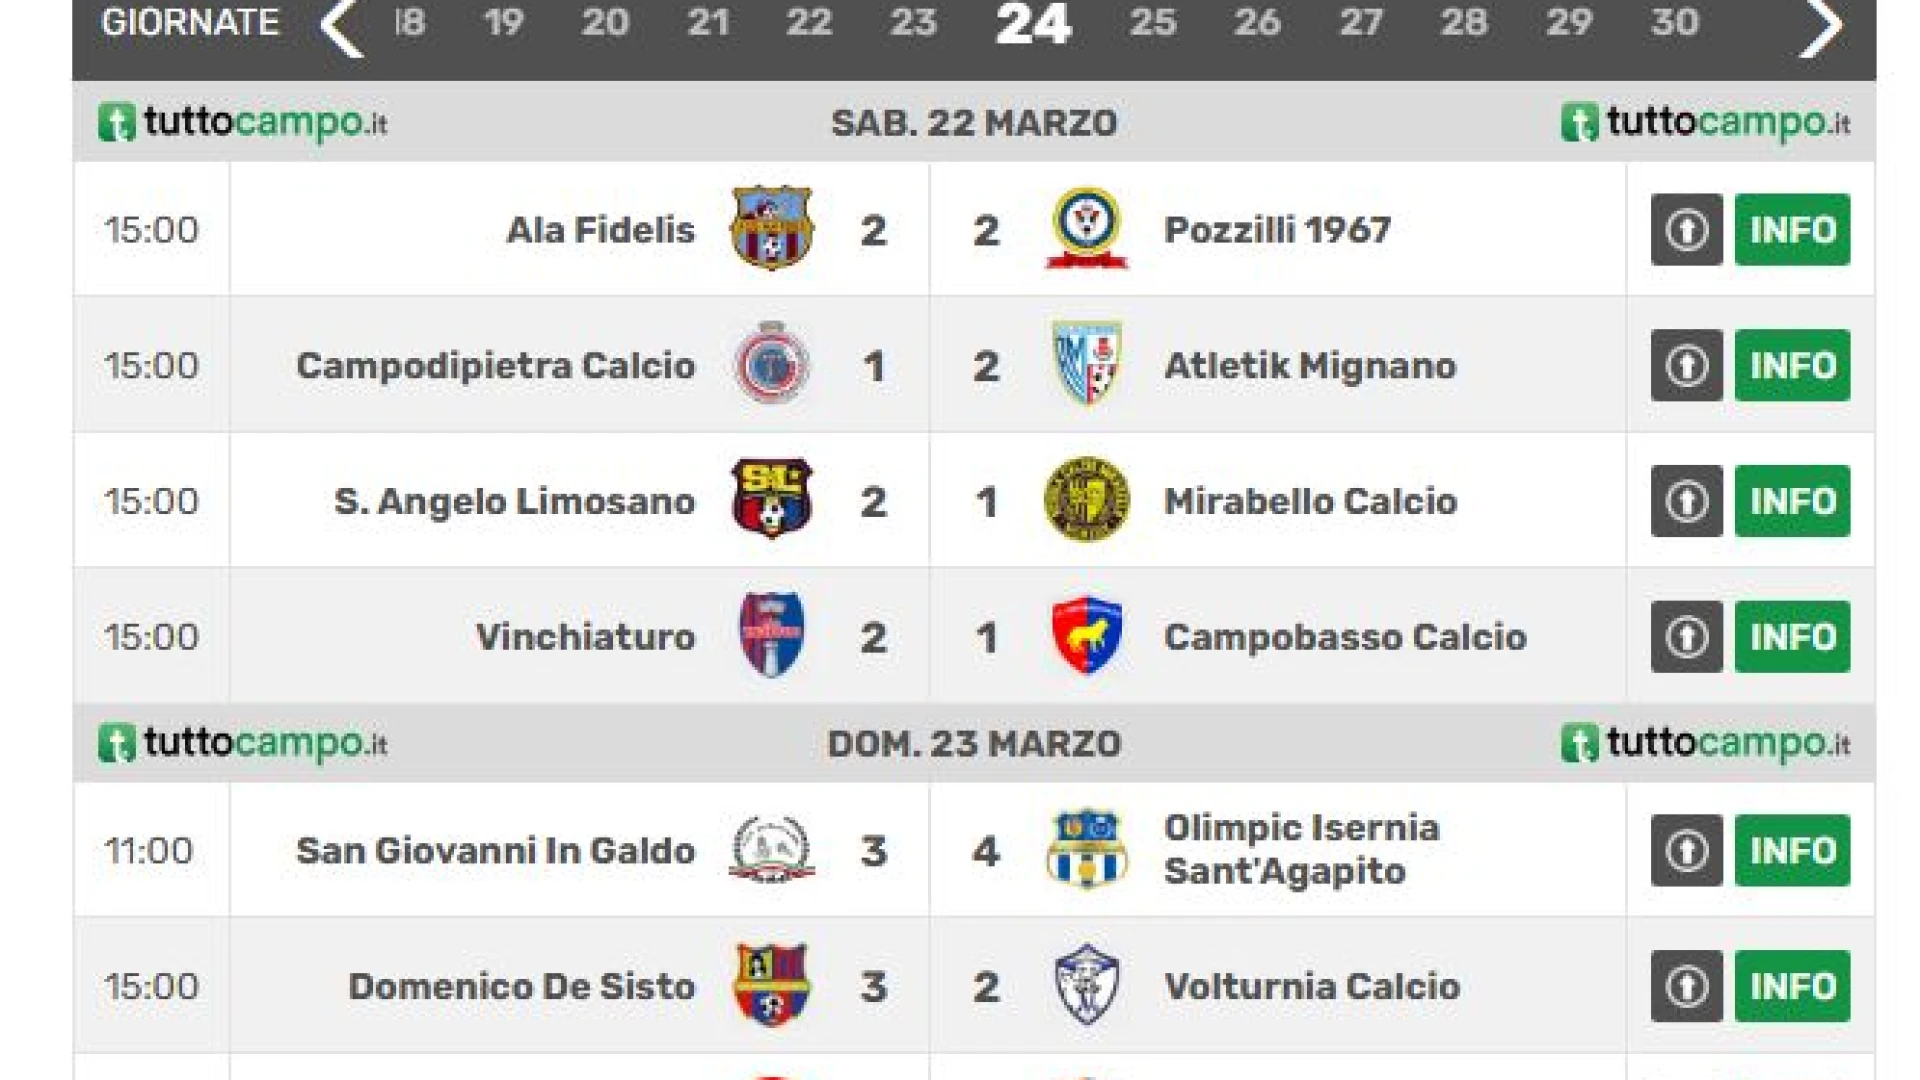Click the Campobasso Calcio team crest
This screenshot has width=1920, height=1080.
point(1086,636)
